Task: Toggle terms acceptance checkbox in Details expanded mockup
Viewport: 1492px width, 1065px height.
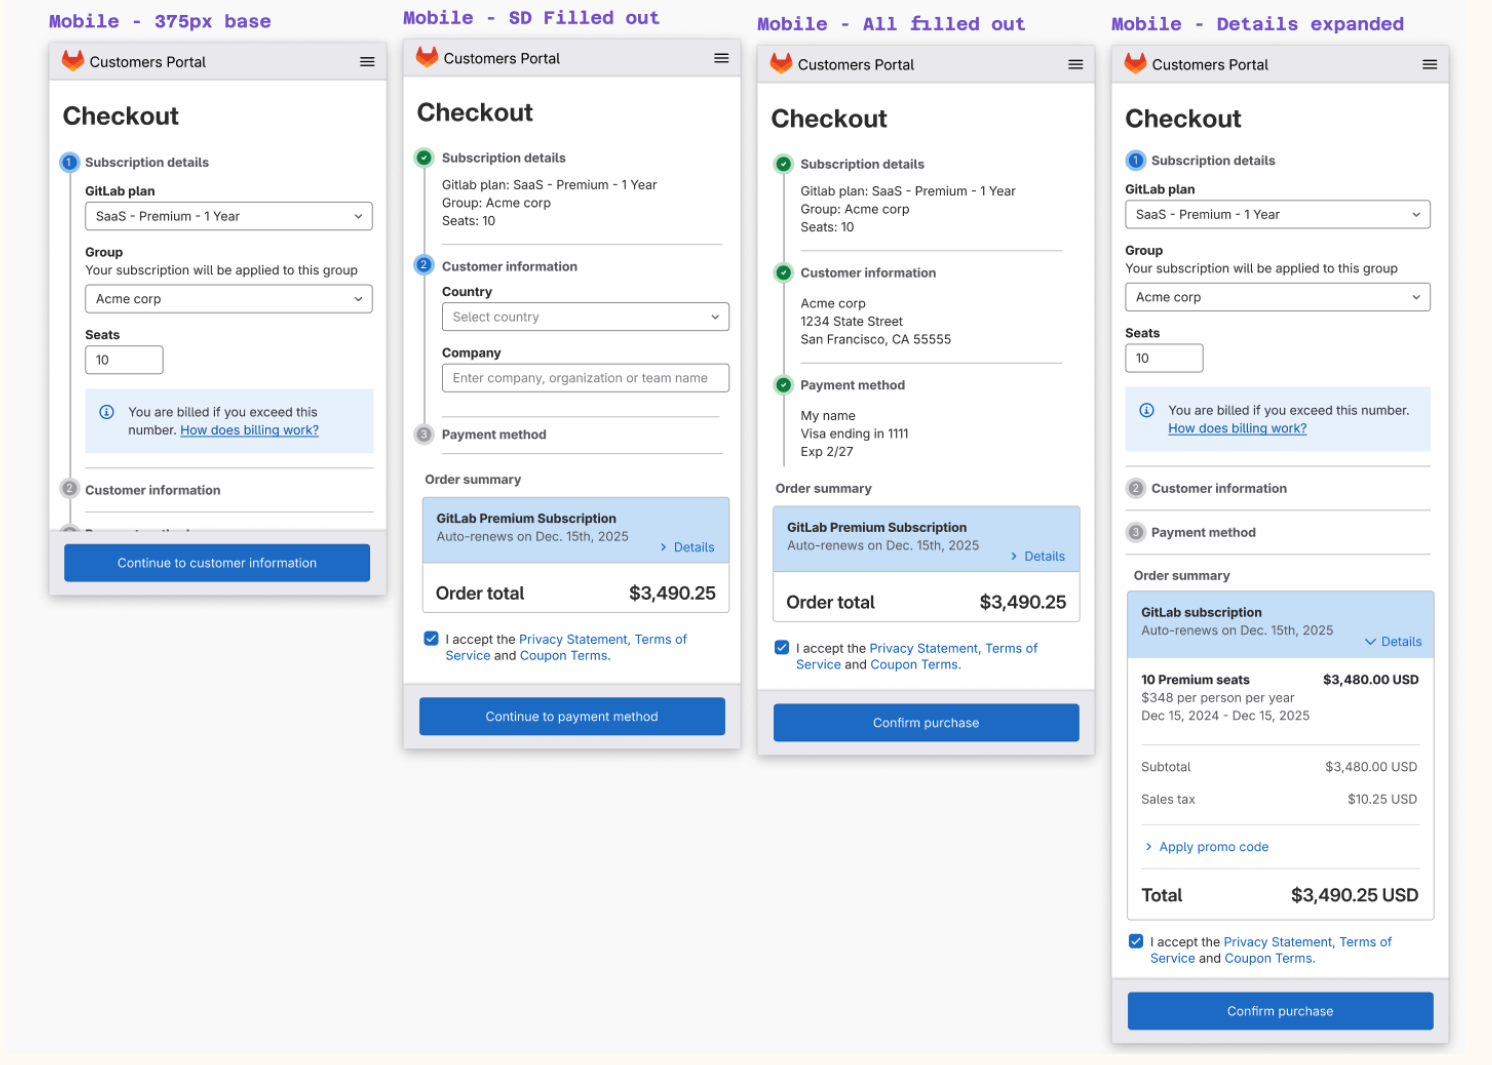Action: click(1136, 941)
